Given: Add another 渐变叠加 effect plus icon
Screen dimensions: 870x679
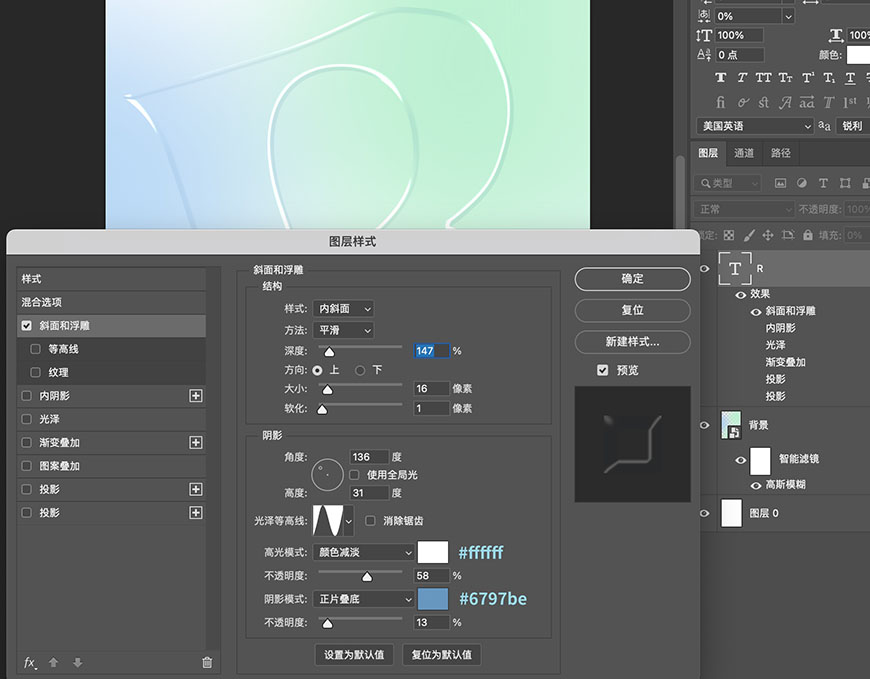Looking at the screenshot, I should [196, 442].
